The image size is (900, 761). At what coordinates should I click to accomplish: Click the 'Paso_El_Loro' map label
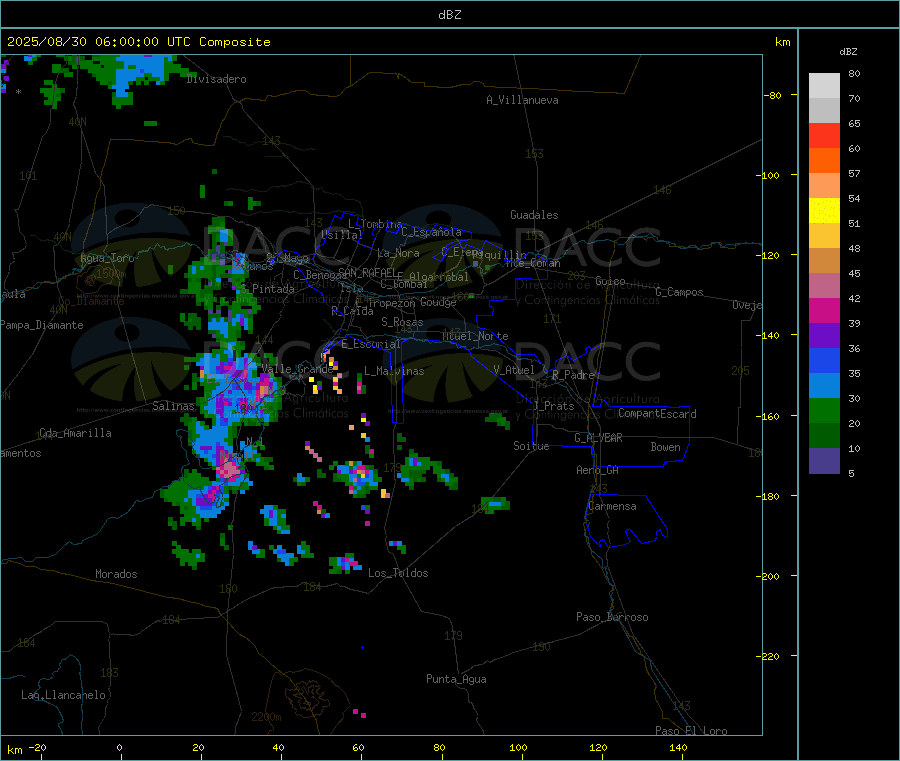tap(691, 731)
